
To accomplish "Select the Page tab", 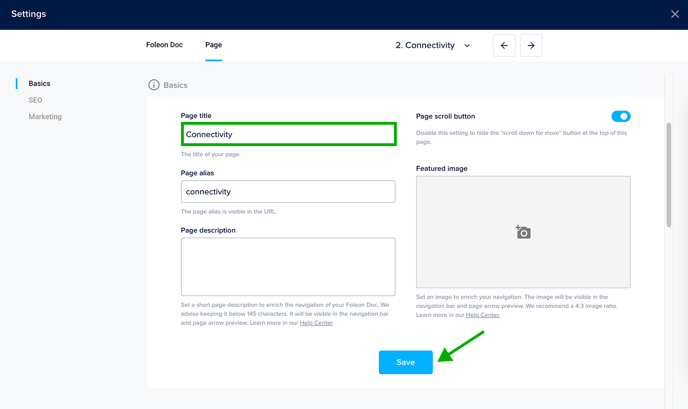I will [x=213, y=45].
